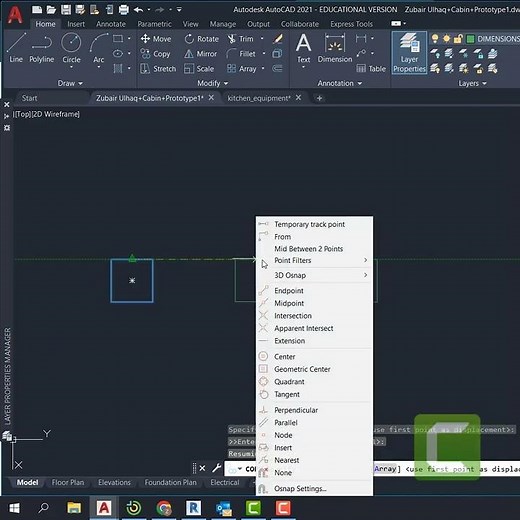Open Layer Properties palette
Image resolution: width=520 pixels, height=520 pixels.
tap(409, 53)
